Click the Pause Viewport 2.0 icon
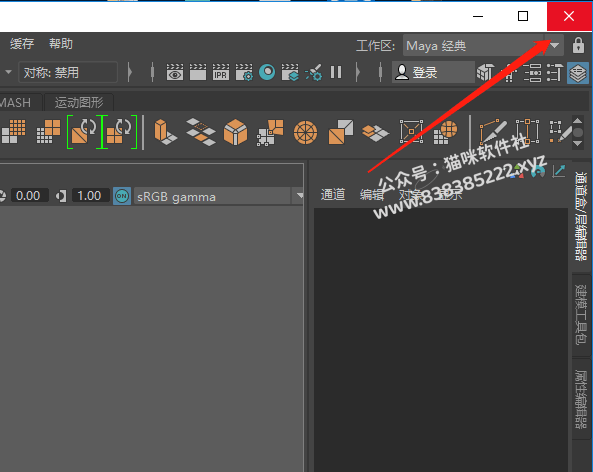Viewport: 593px width, 472px height. [x=336, y=72]
